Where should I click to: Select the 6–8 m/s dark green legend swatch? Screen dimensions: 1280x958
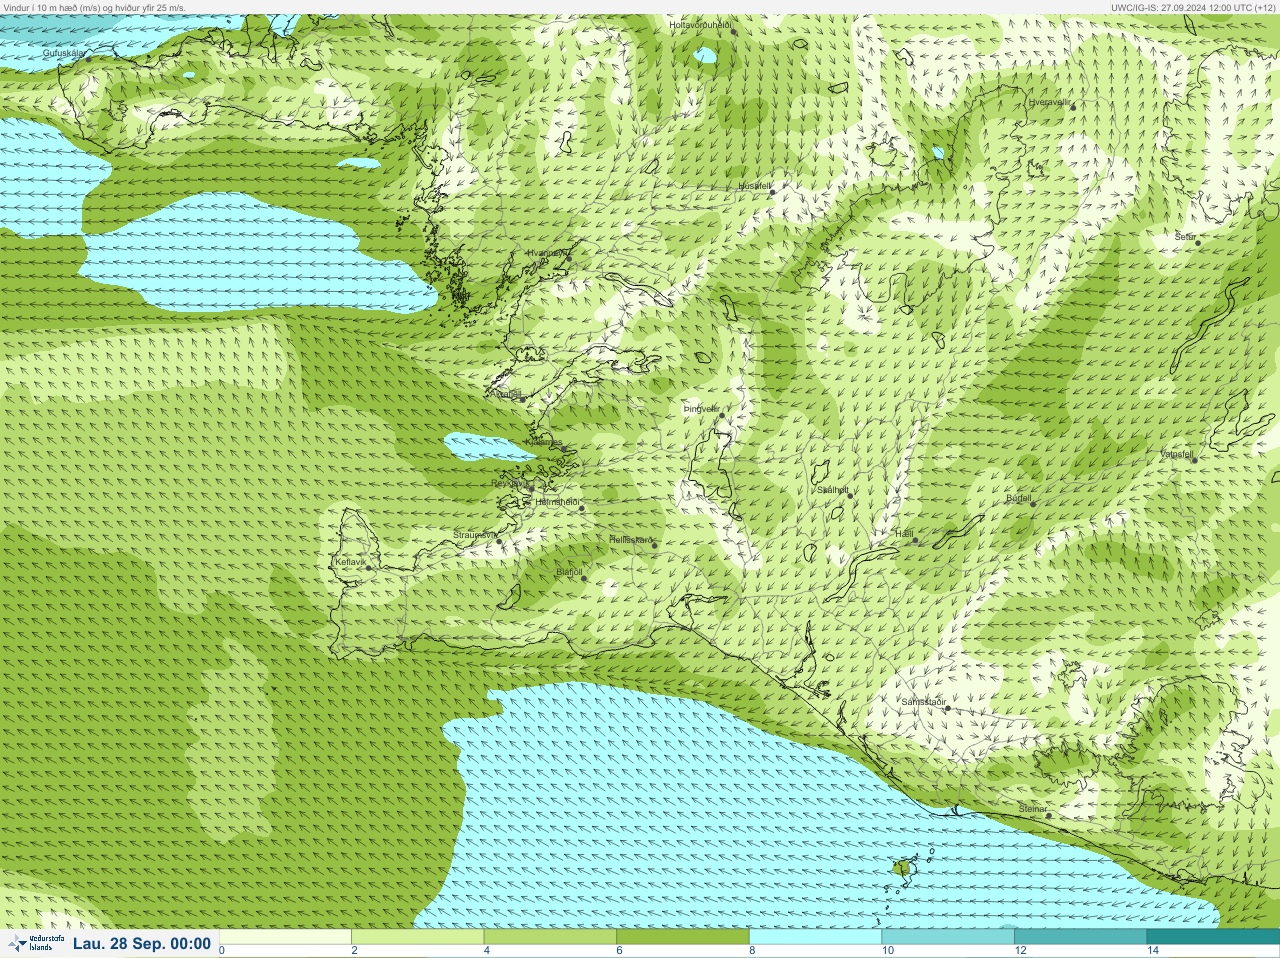click(683, 937)
